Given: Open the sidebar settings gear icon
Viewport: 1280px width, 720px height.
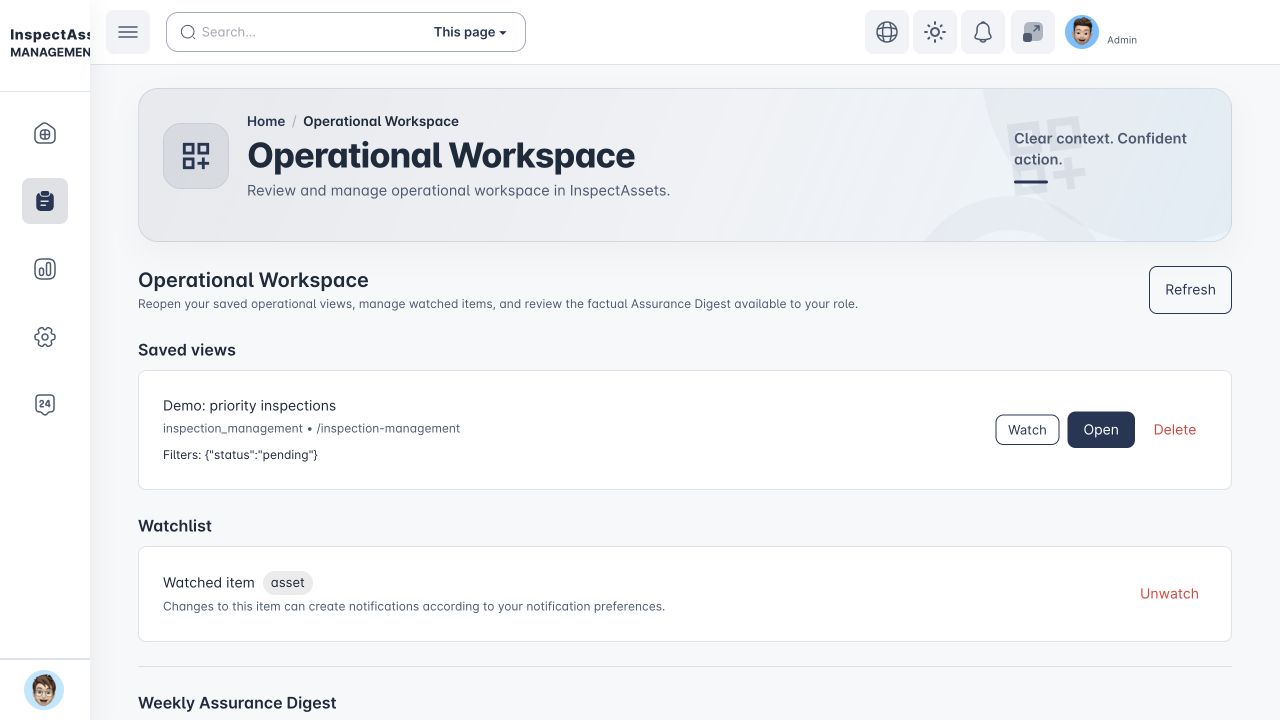Looking at the screenshot, I should click(45, 337).
